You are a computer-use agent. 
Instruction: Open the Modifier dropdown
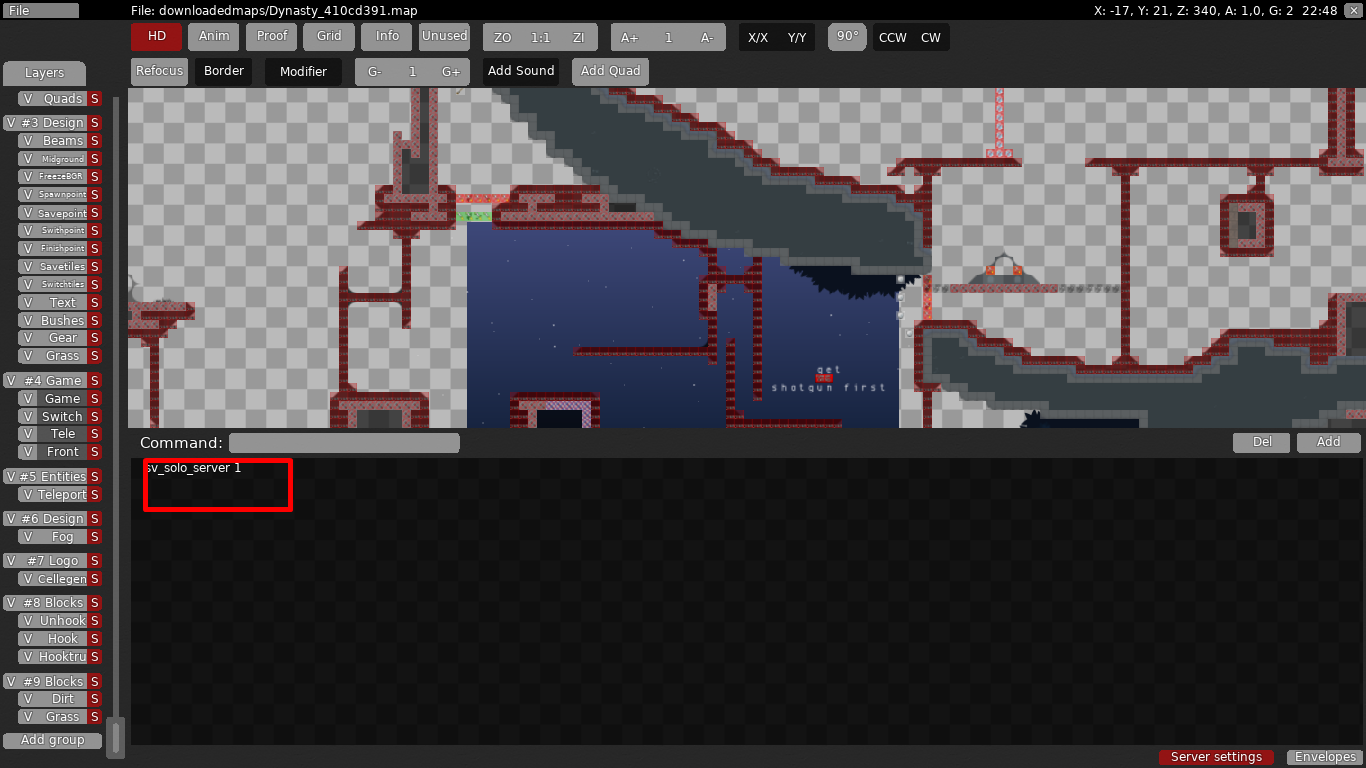click(x=303, y=72)
